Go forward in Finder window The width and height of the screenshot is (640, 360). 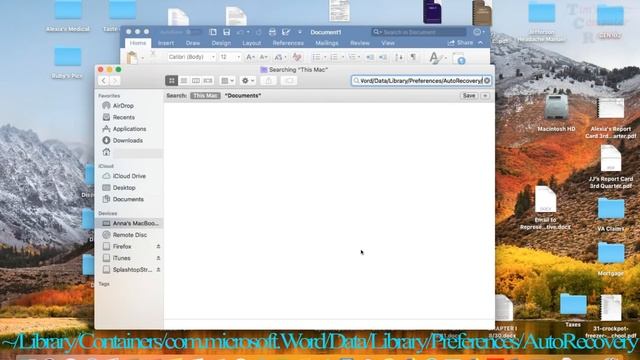pyautogui.click(x=115, y=81)
